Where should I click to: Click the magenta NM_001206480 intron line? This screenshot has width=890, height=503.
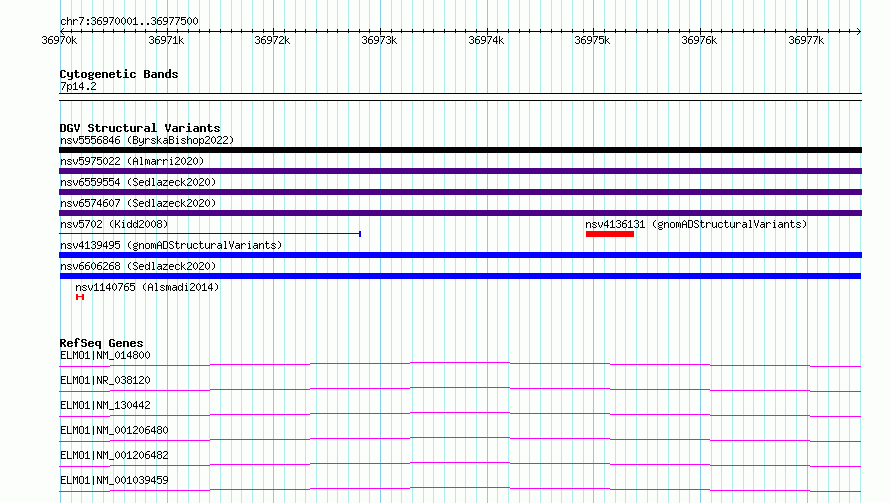pos(460,439)
